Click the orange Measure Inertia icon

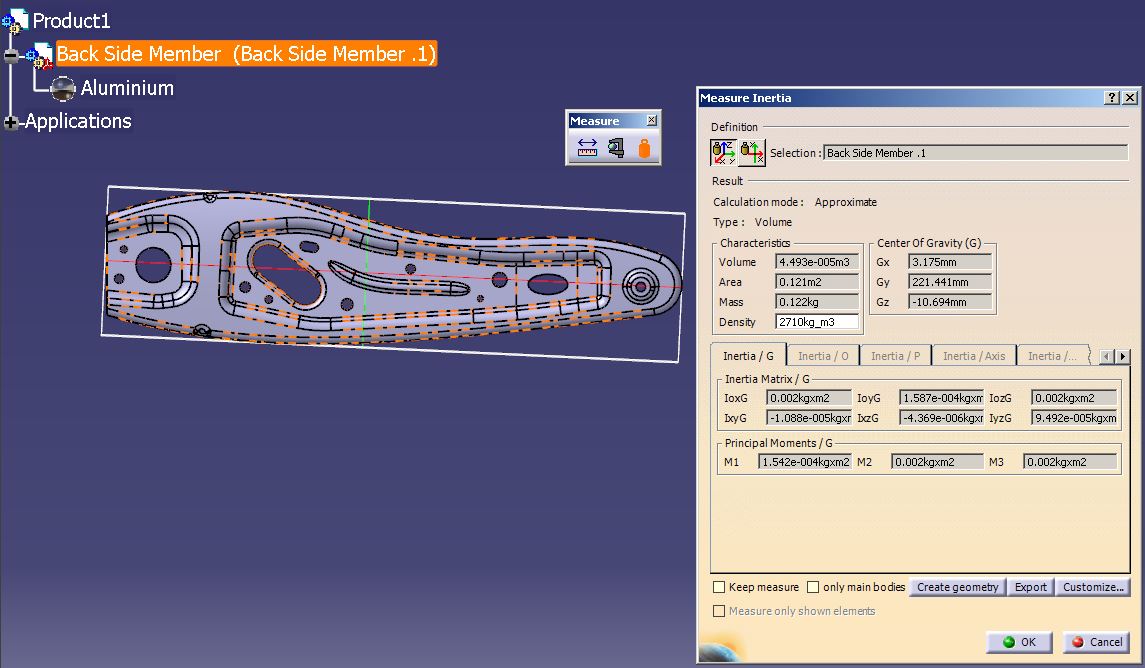(x=644, y=149)
